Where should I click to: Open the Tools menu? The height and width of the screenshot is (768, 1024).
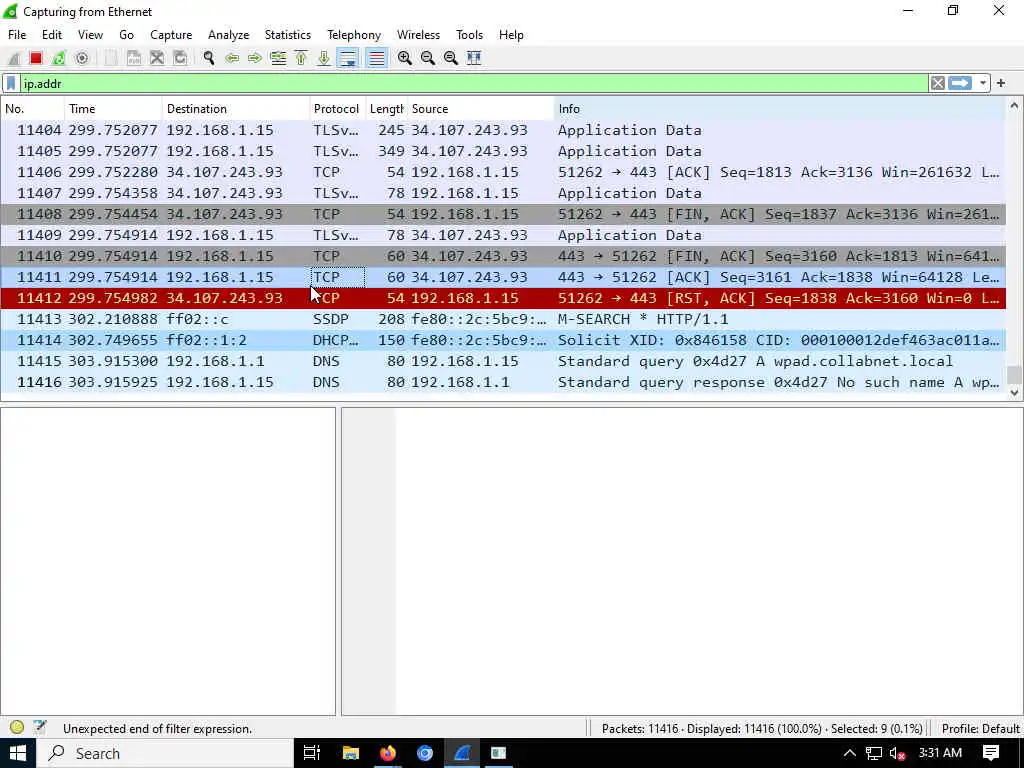coord(470,35)
